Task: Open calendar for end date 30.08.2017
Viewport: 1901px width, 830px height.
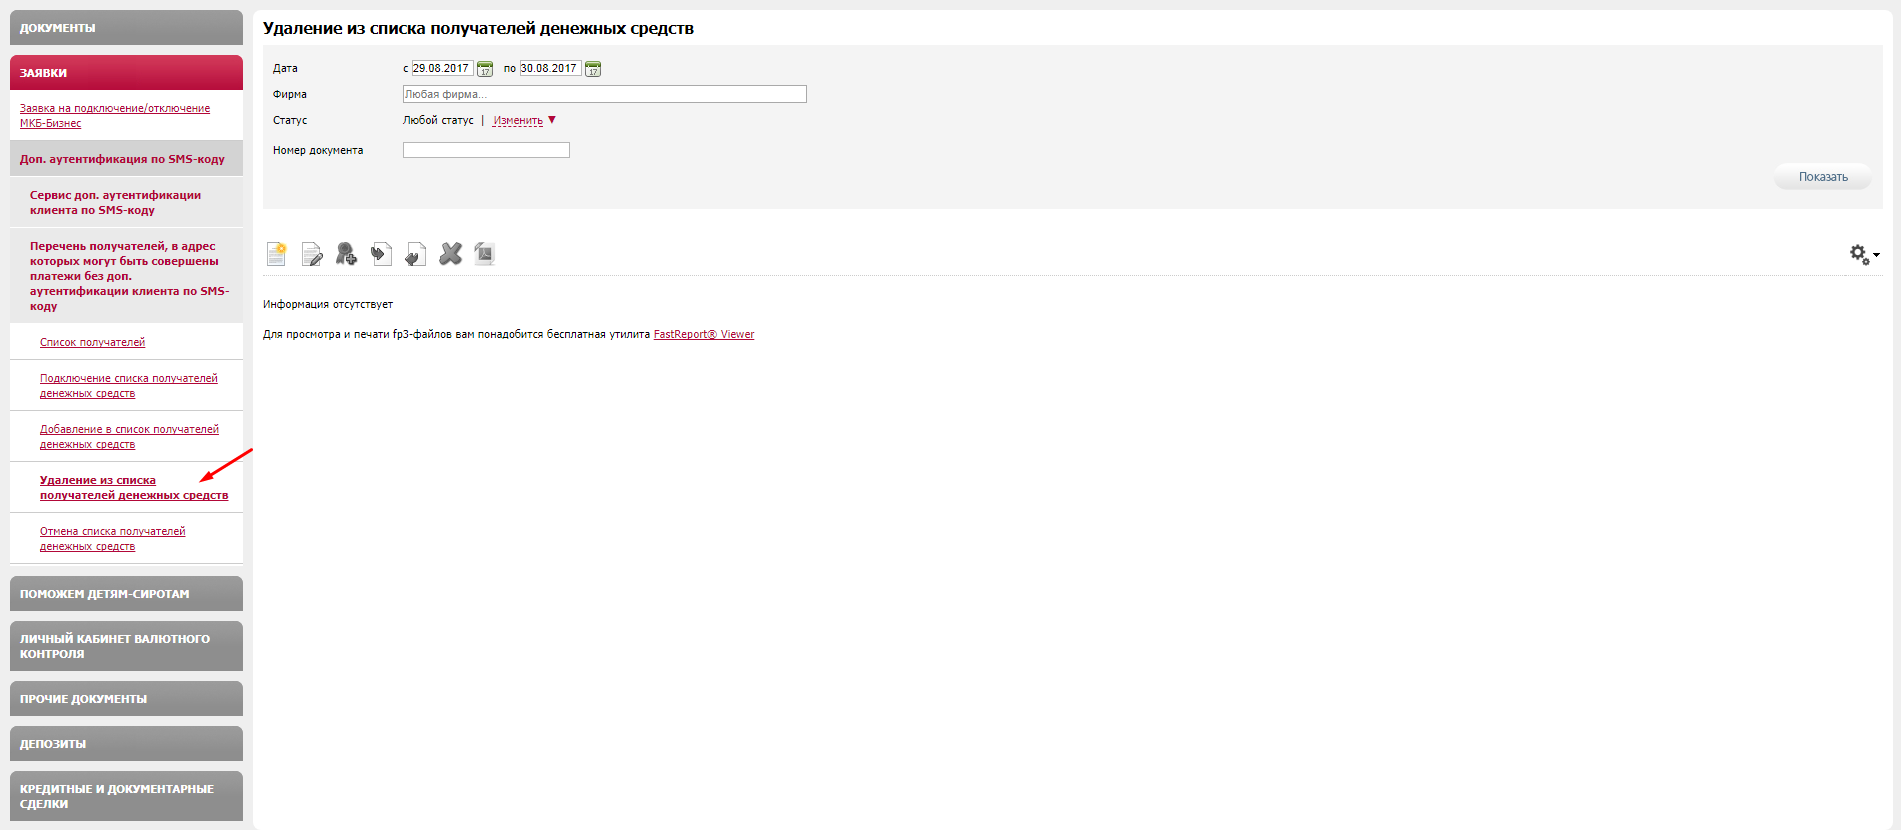Action: click(593, 69)
